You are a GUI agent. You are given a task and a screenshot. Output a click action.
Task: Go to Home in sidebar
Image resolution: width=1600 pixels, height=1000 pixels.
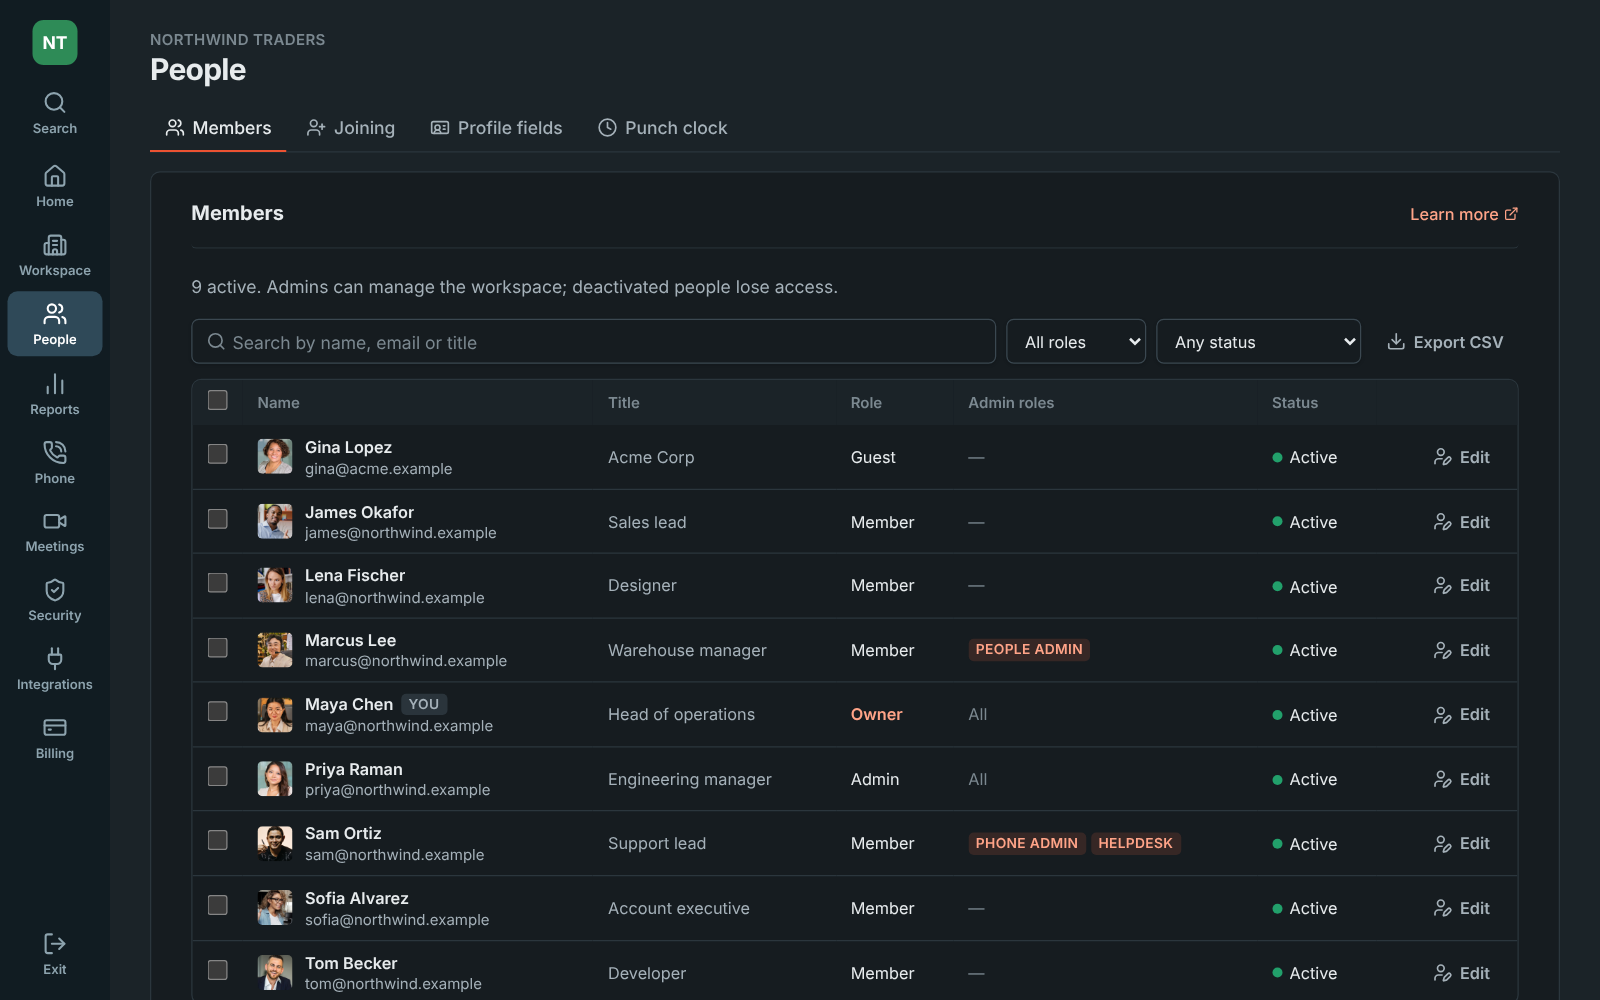coord(55,187)
